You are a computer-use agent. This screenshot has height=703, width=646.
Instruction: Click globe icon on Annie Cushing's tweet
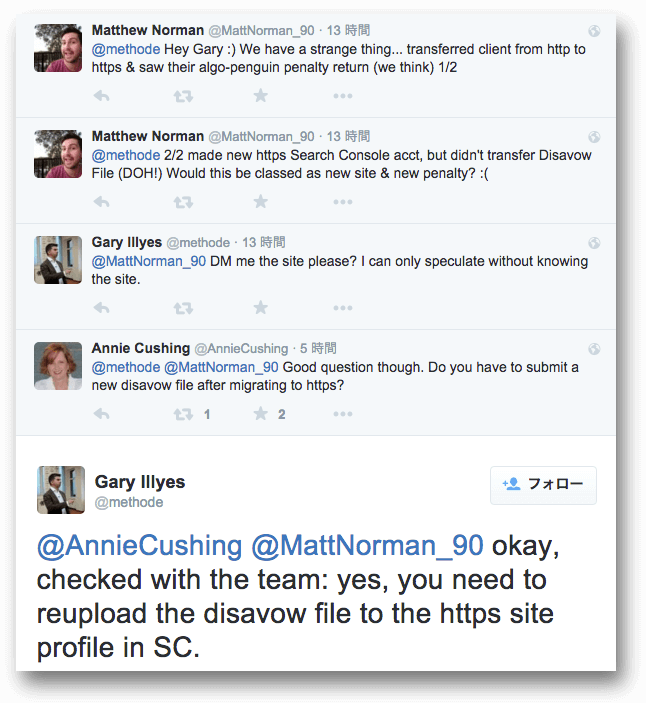(x=594, y=349)
